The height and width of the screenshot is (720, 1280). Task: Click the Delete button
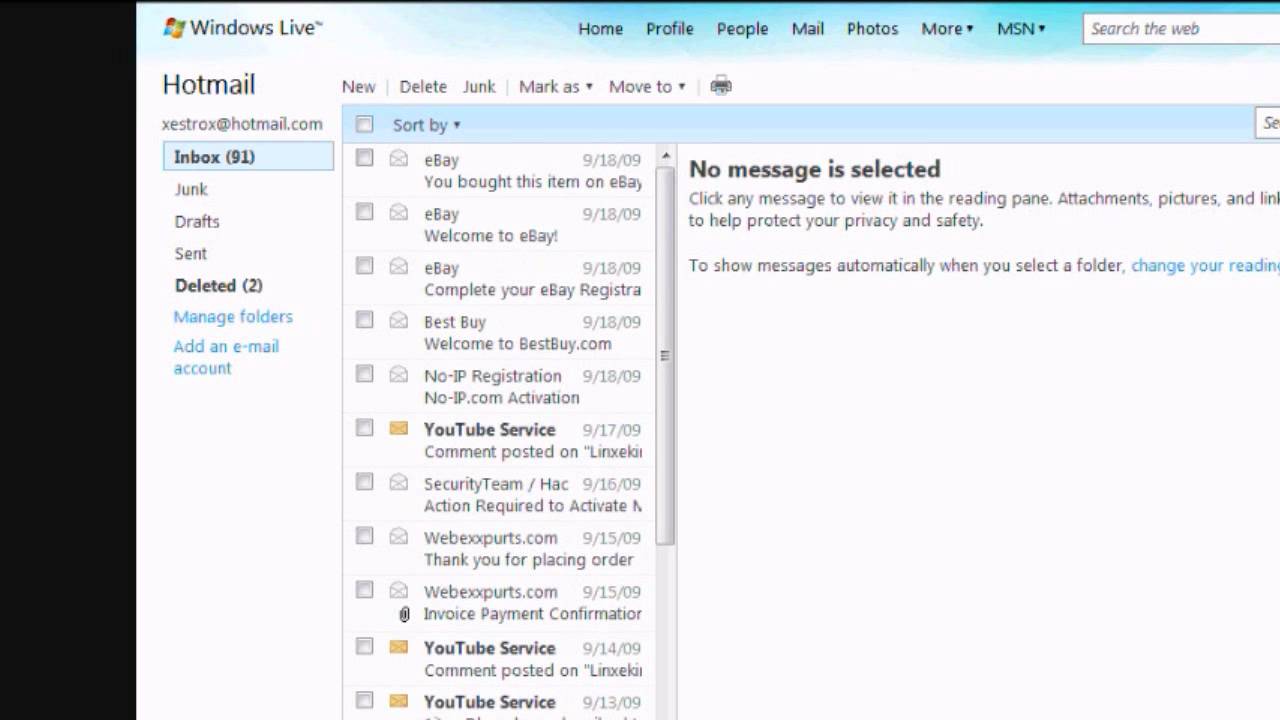point(423,87)
